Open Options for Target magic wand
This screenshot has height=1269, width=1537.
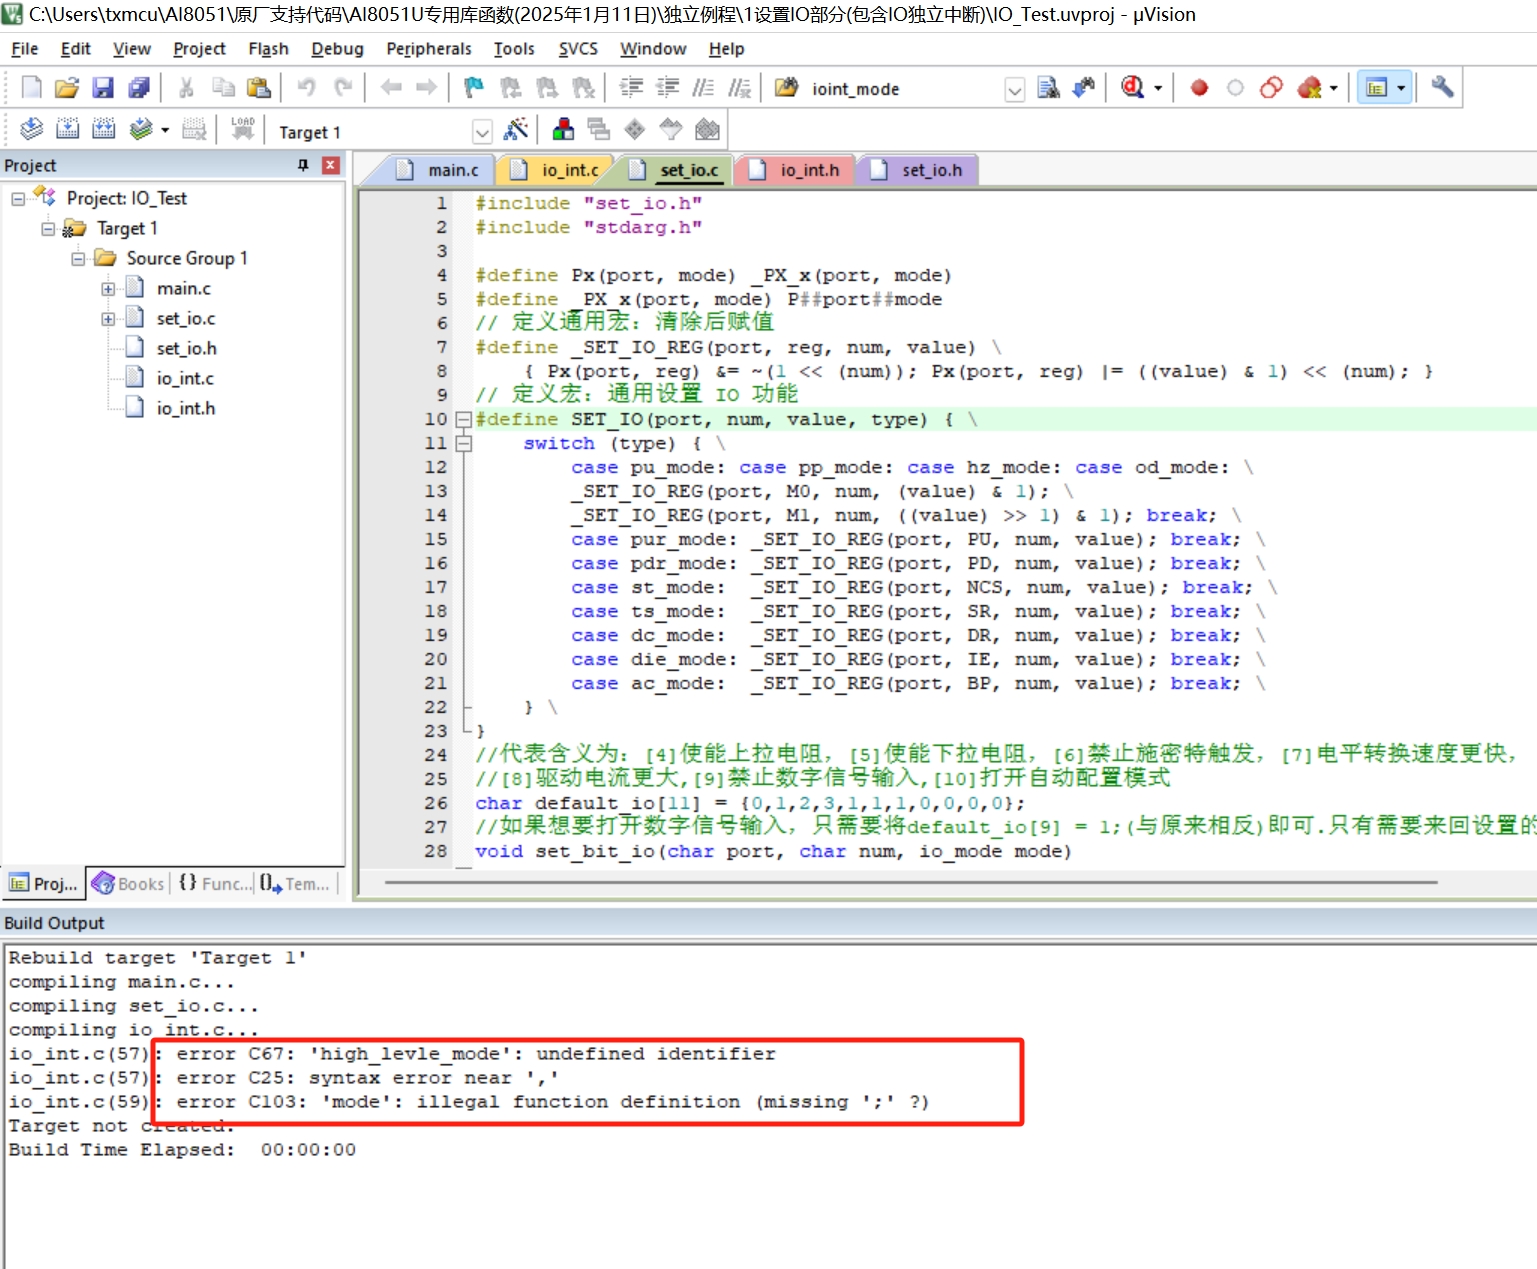pos(516,130)
